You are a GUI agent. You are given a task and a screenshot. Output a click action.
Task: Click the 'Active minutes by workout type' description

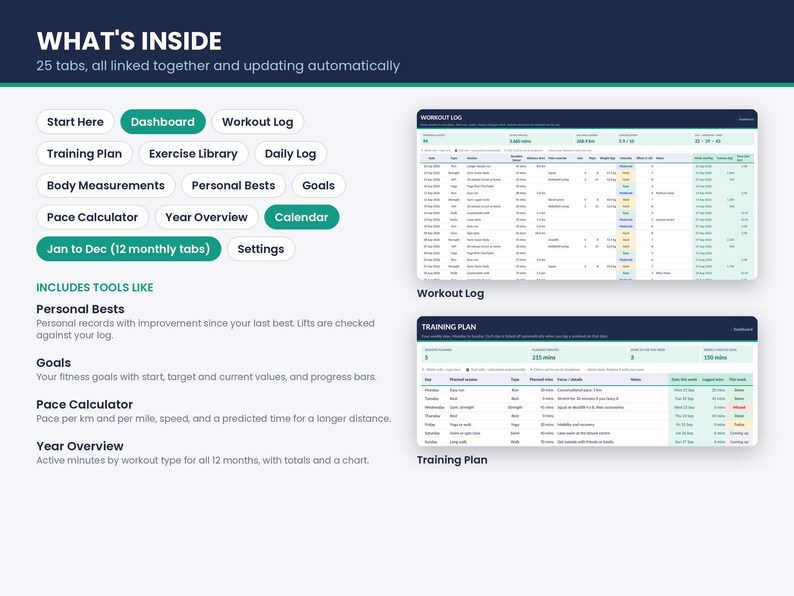(202, 460)
